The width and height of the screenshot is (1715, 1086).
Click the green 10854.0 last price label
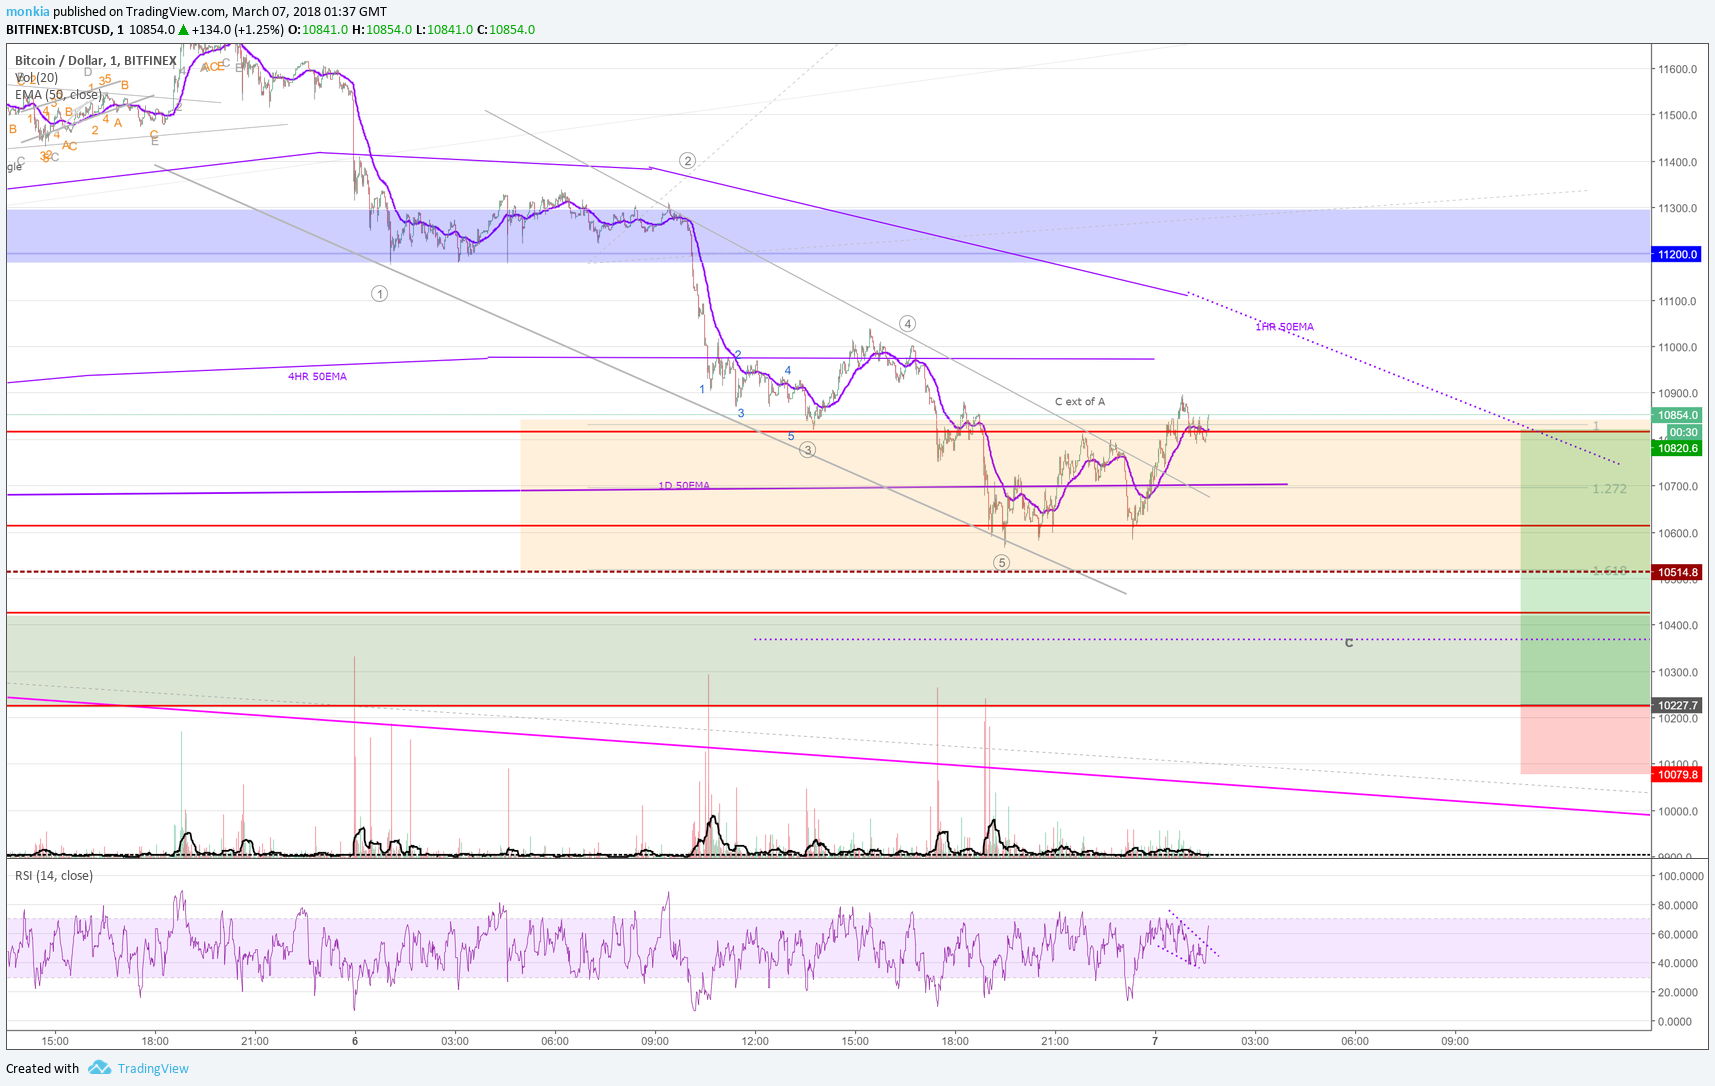[x=1677, y=415]
